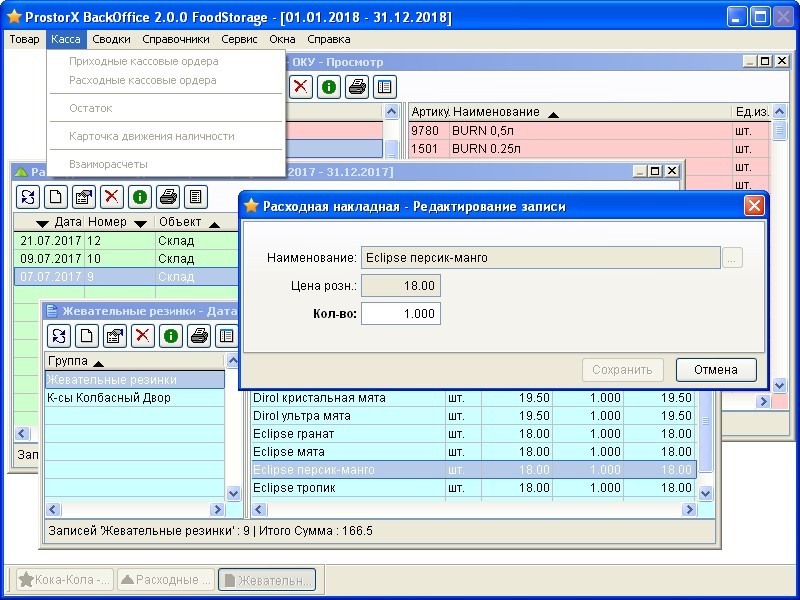Click printer icon in Жевательные резинки toolbar
The width and height of the screenshot is (800, 600).
click(x=199, y=336)
